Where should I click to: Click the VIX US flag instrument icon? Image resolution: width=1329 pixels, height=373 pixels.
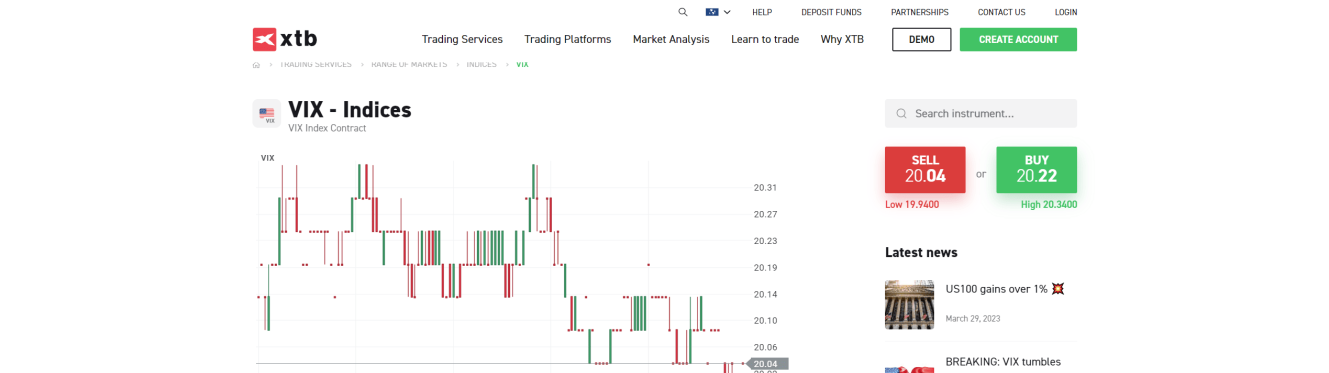click(267, 114)
